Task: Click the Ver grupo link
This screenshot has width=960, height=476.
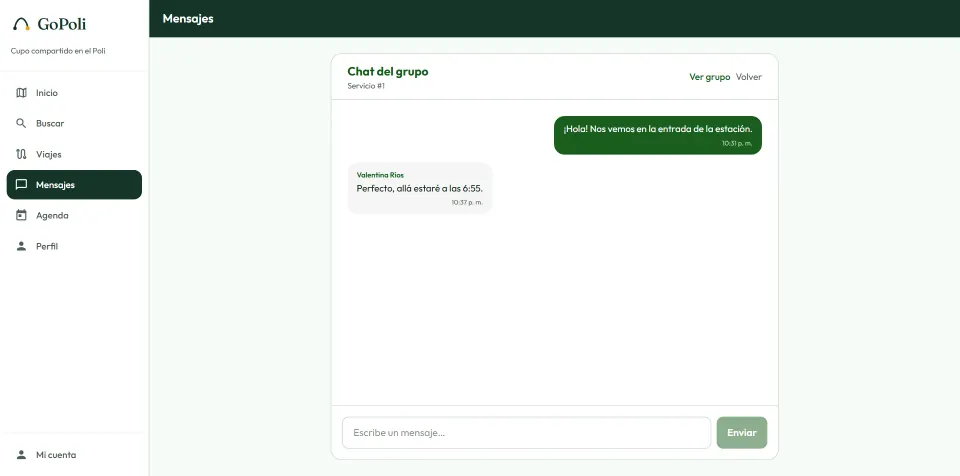Action: [710, 77]
